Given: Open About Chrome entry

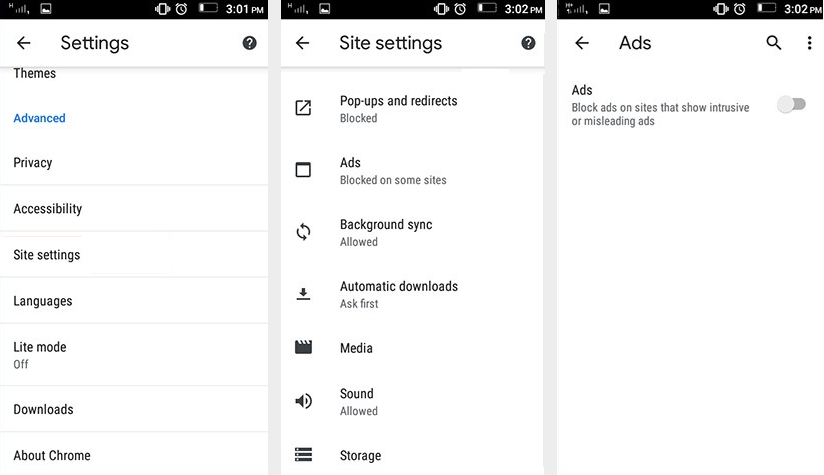Looking at the screenshot, I should point(52,455).
